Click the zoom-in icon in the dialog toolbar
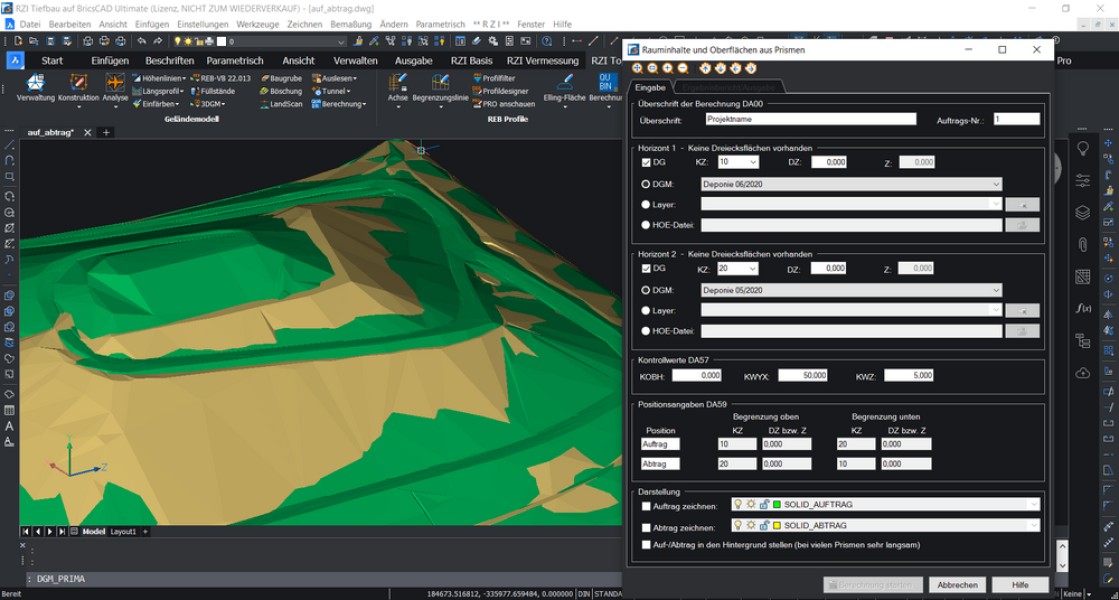Viewport: 1119px width, 600px height. coord(668,70)
